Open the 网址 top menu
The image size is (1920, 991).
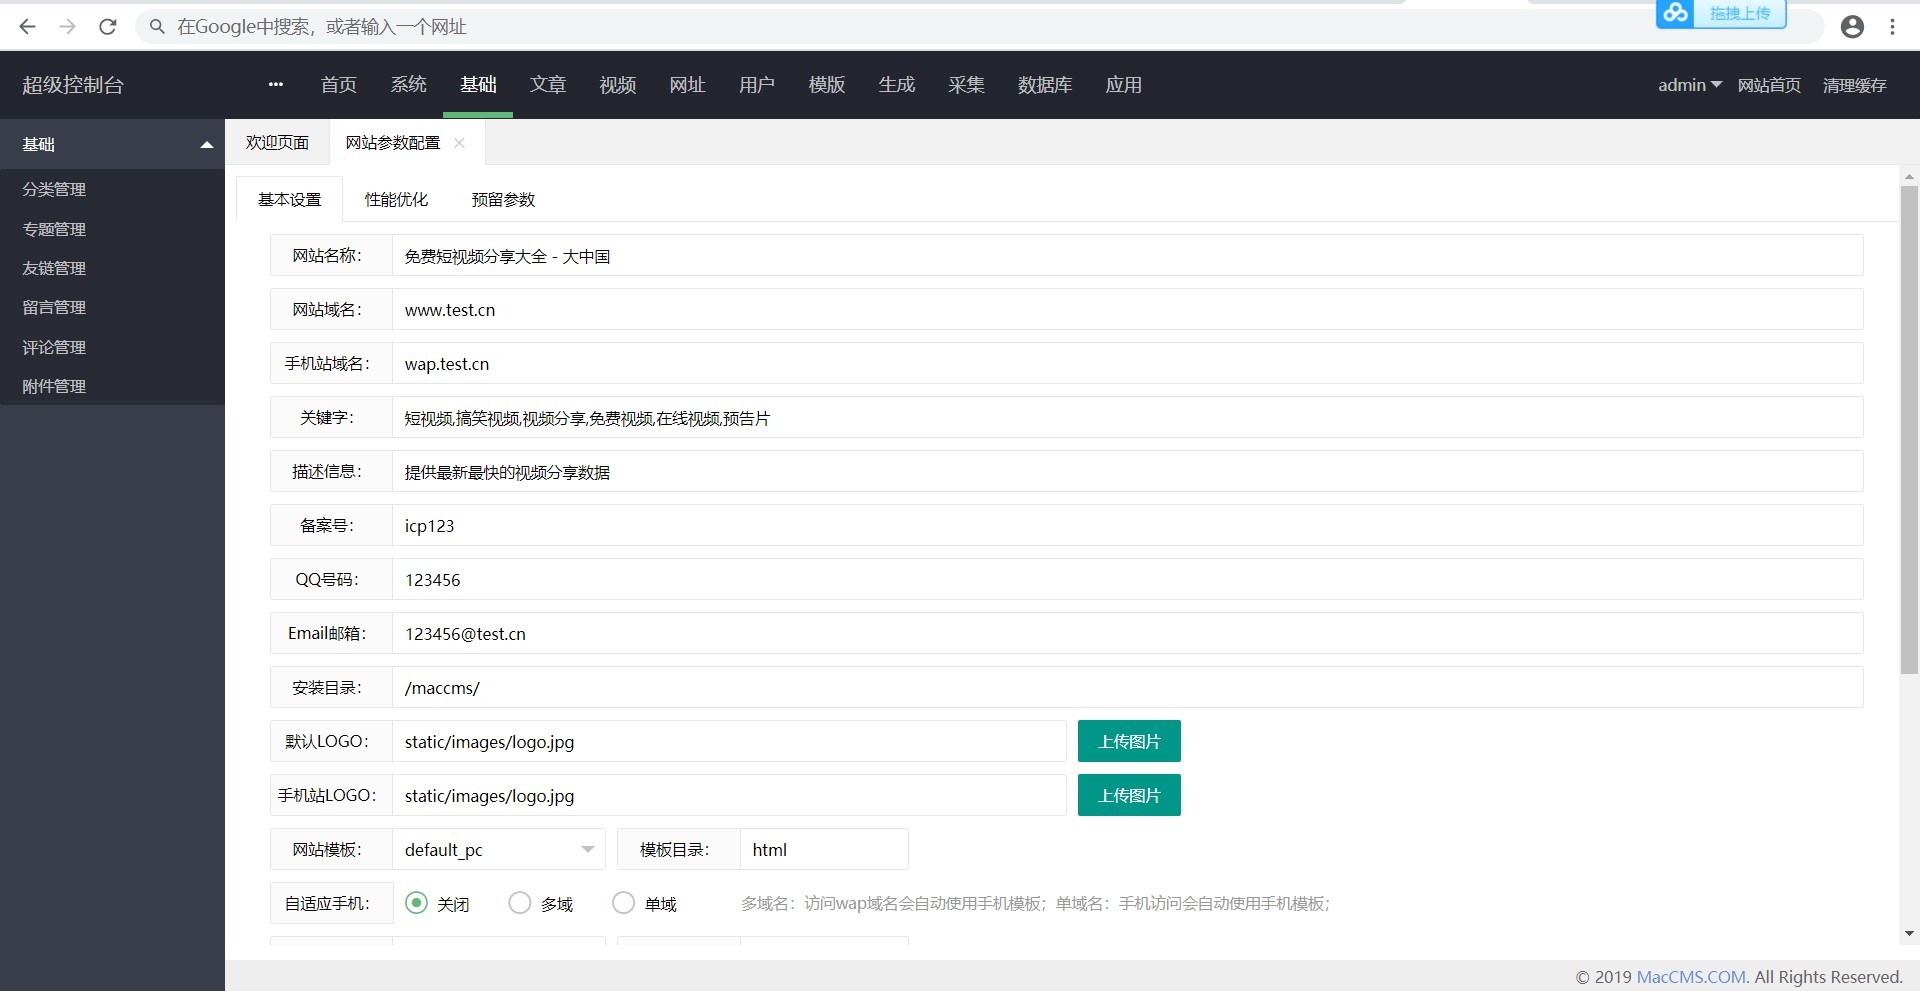click(x=688, y=85)
